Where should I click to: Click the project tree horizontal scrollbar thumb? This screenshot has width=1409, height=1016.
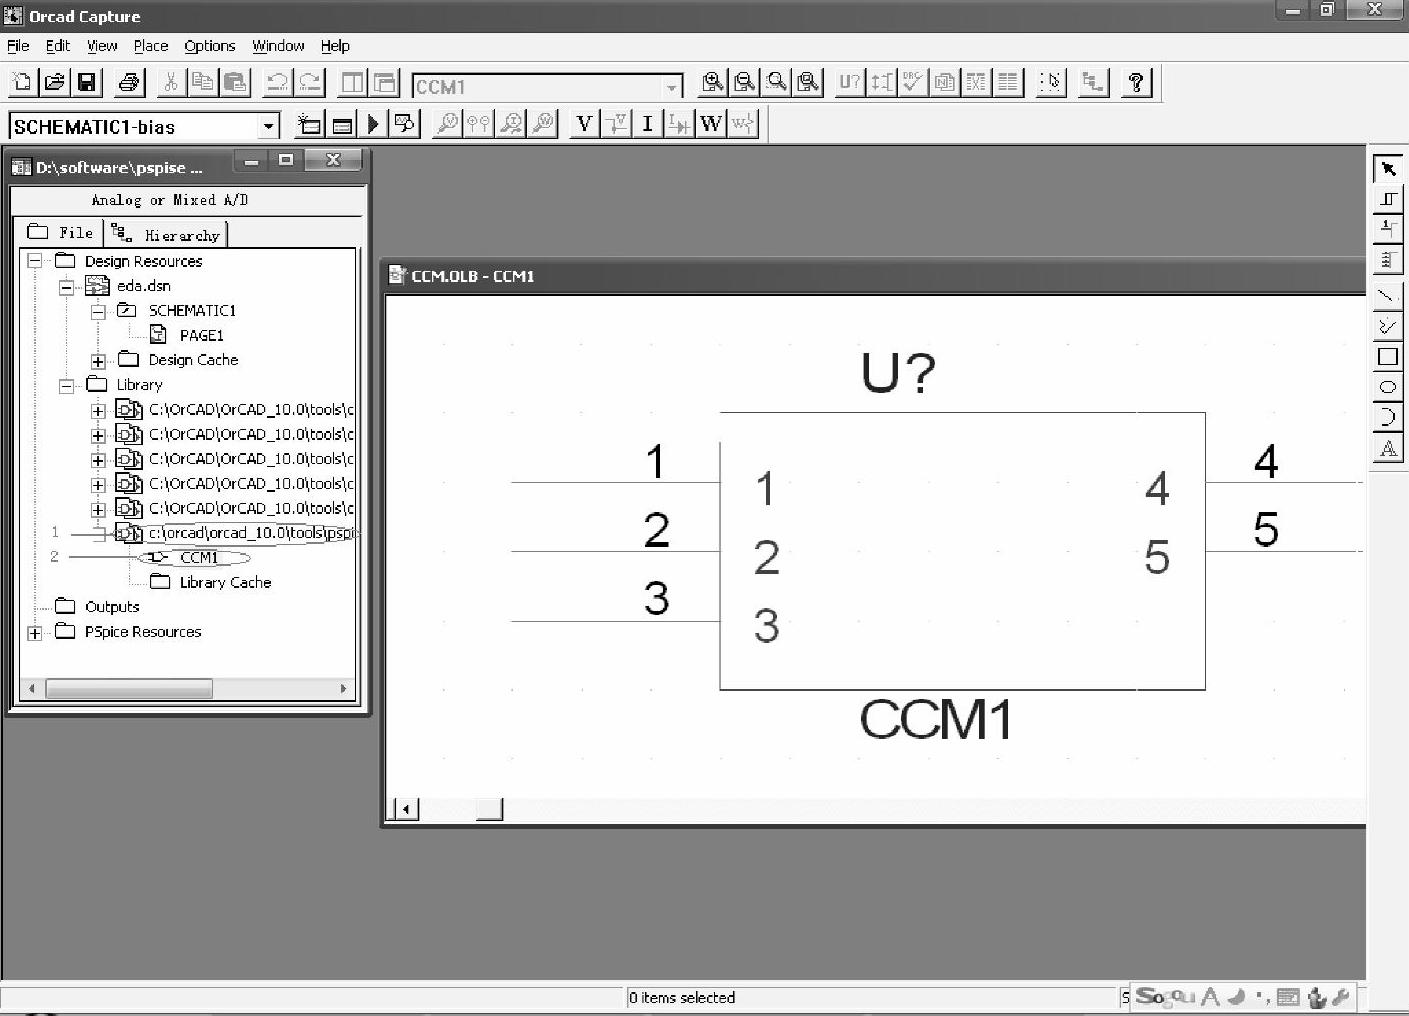tap(129, 689)
